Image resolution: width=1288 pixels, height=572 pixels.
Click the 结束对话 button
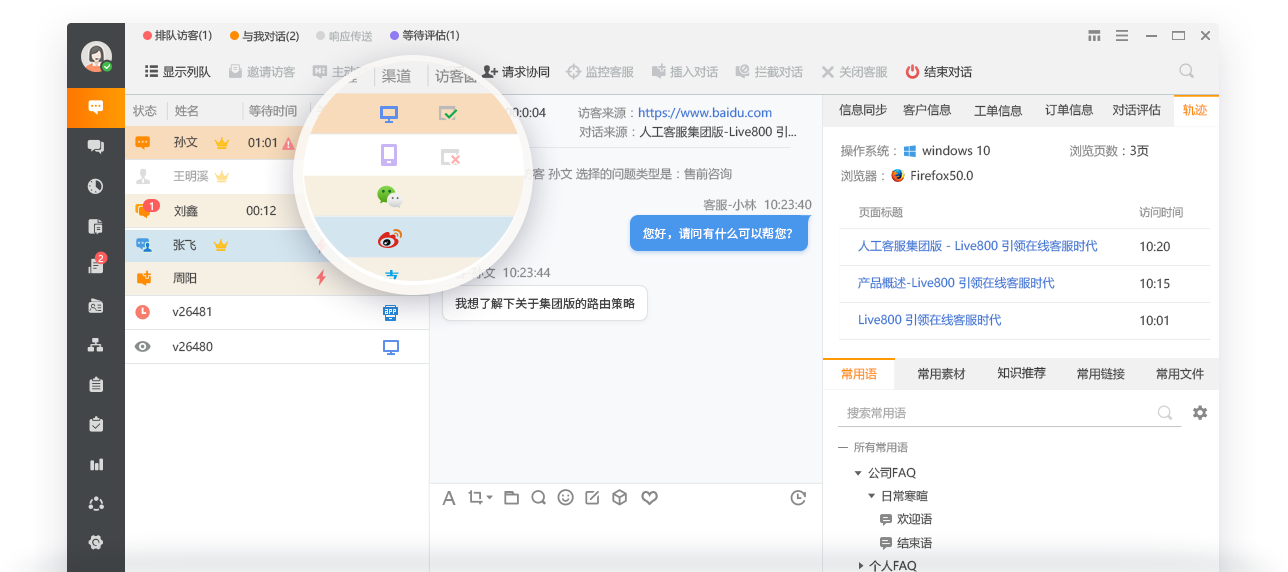[938, 72]
